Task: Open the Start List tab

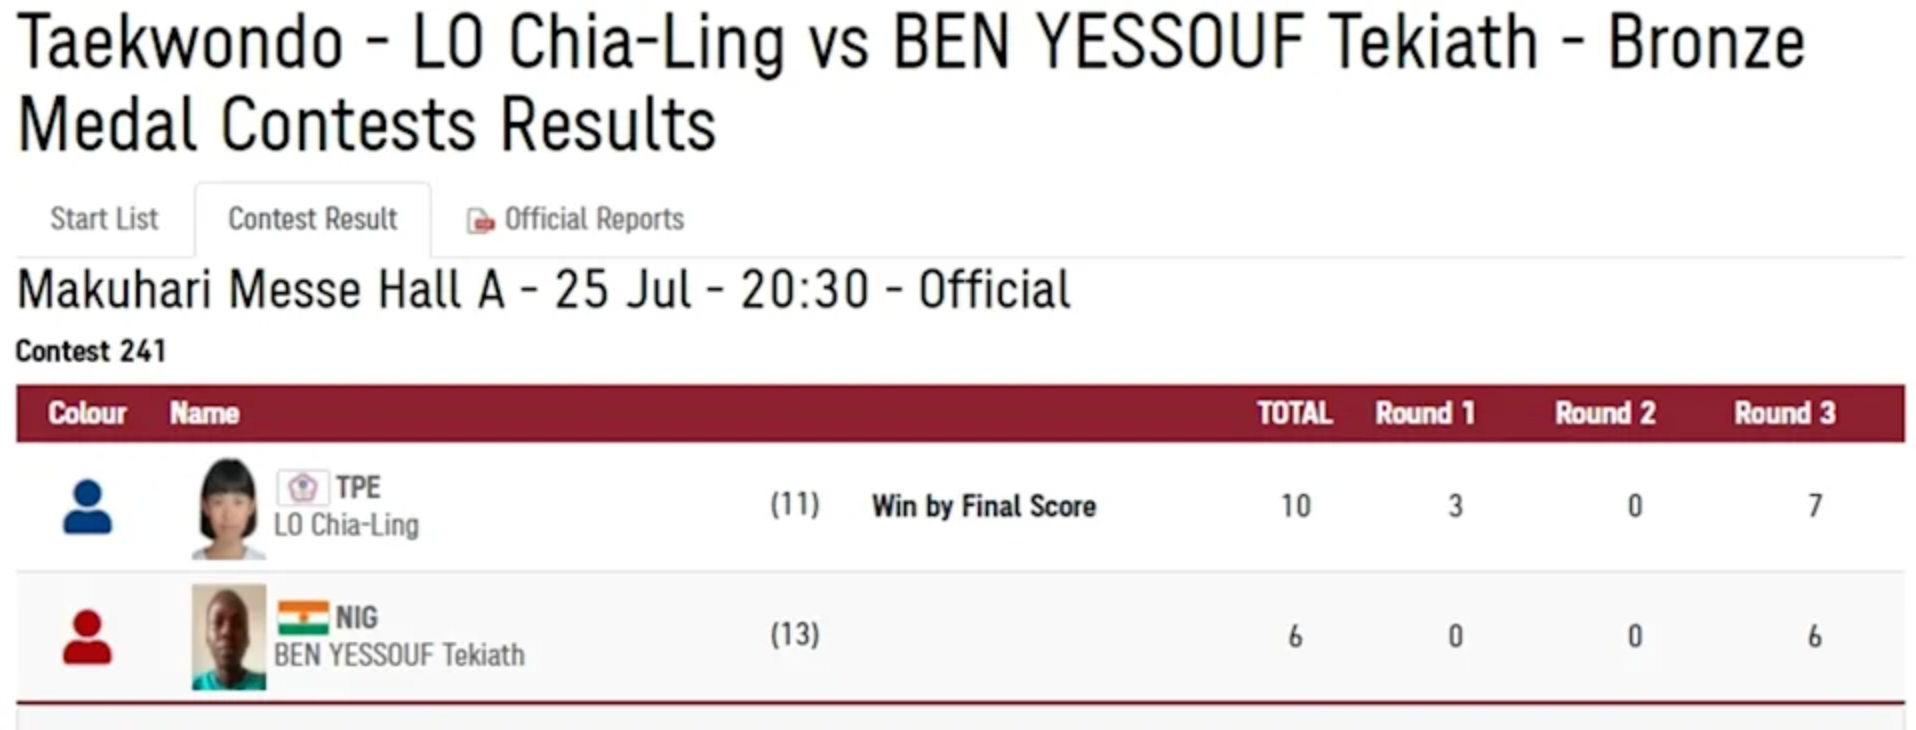Action: pos(104,219)
